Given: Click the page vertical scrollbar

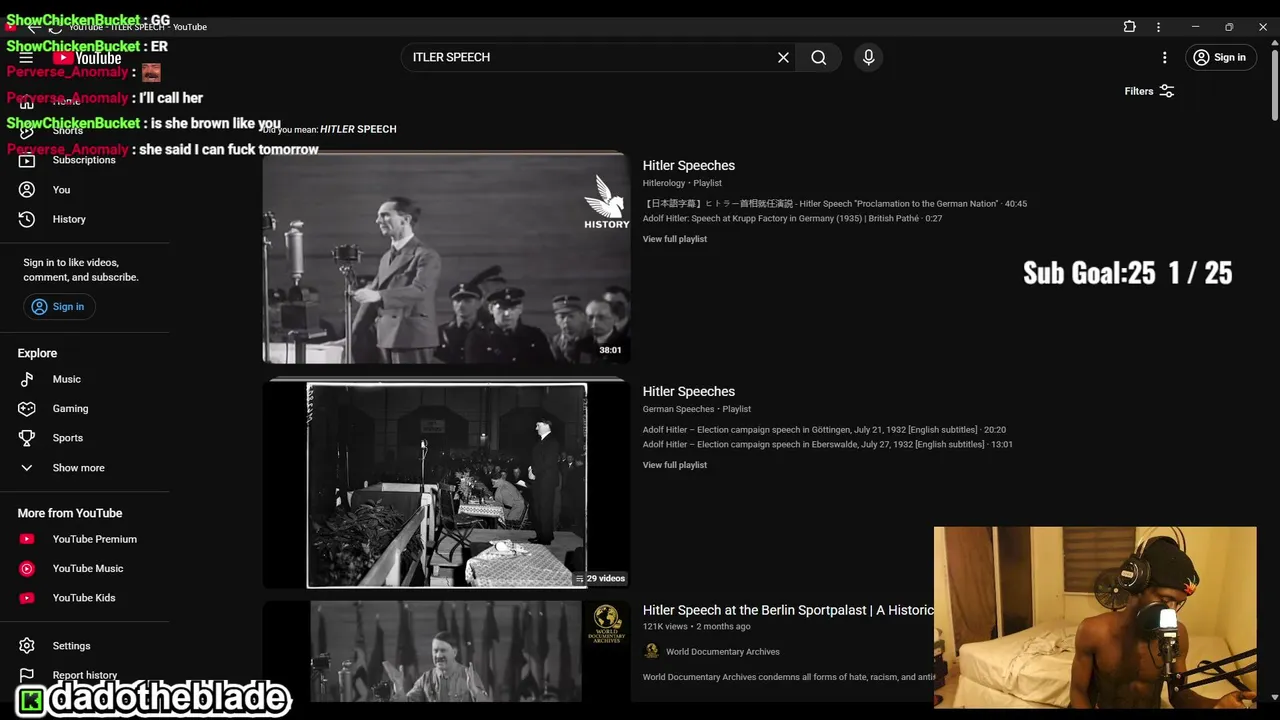Looking at the screenshot, I should point(1274,85).
